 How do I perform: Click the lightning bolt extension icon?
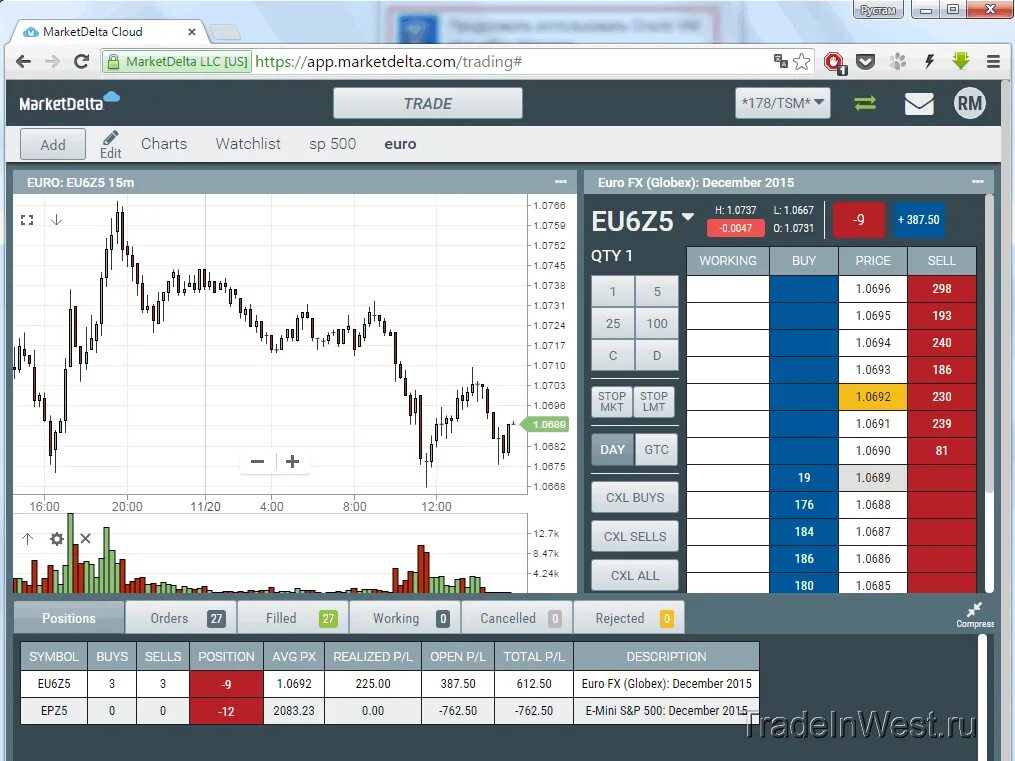pyautogui.click(x=930, y=61)
